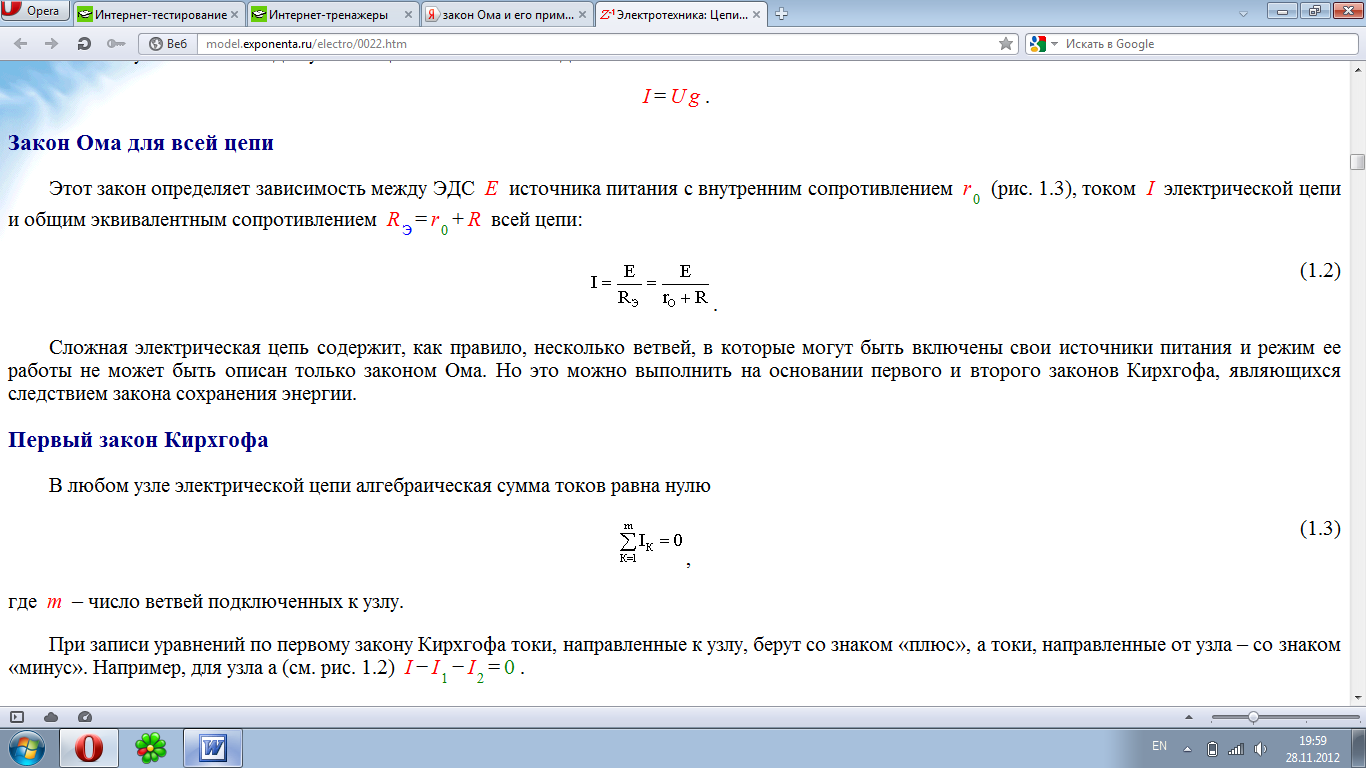
Task: Open the Windows Start menu
Action: pos(26,748)
